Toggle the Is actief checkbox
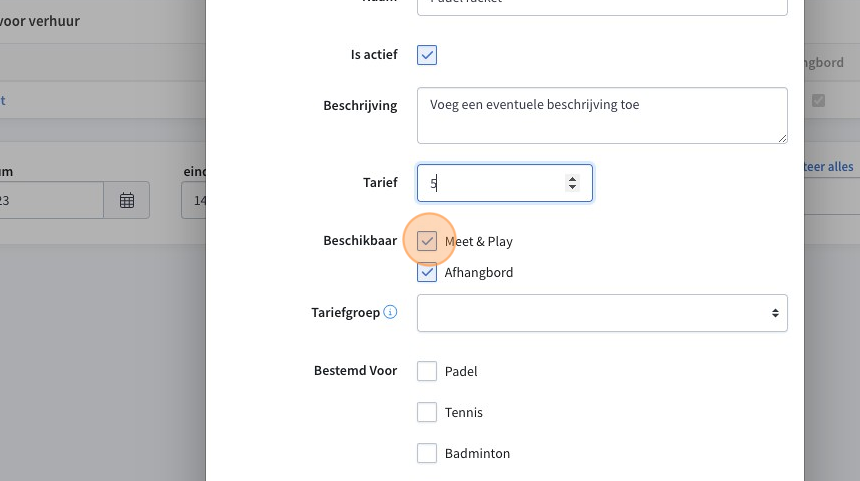The image size is (860, 481). click(x=427, y=55)
